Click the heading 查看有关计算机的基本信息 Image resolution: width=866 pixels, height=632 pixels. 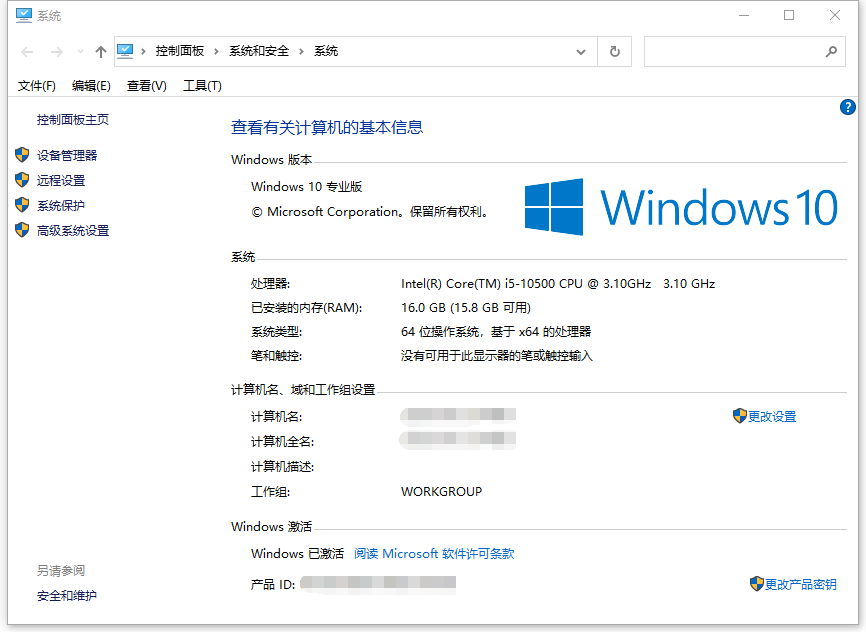tap(327, 128)
